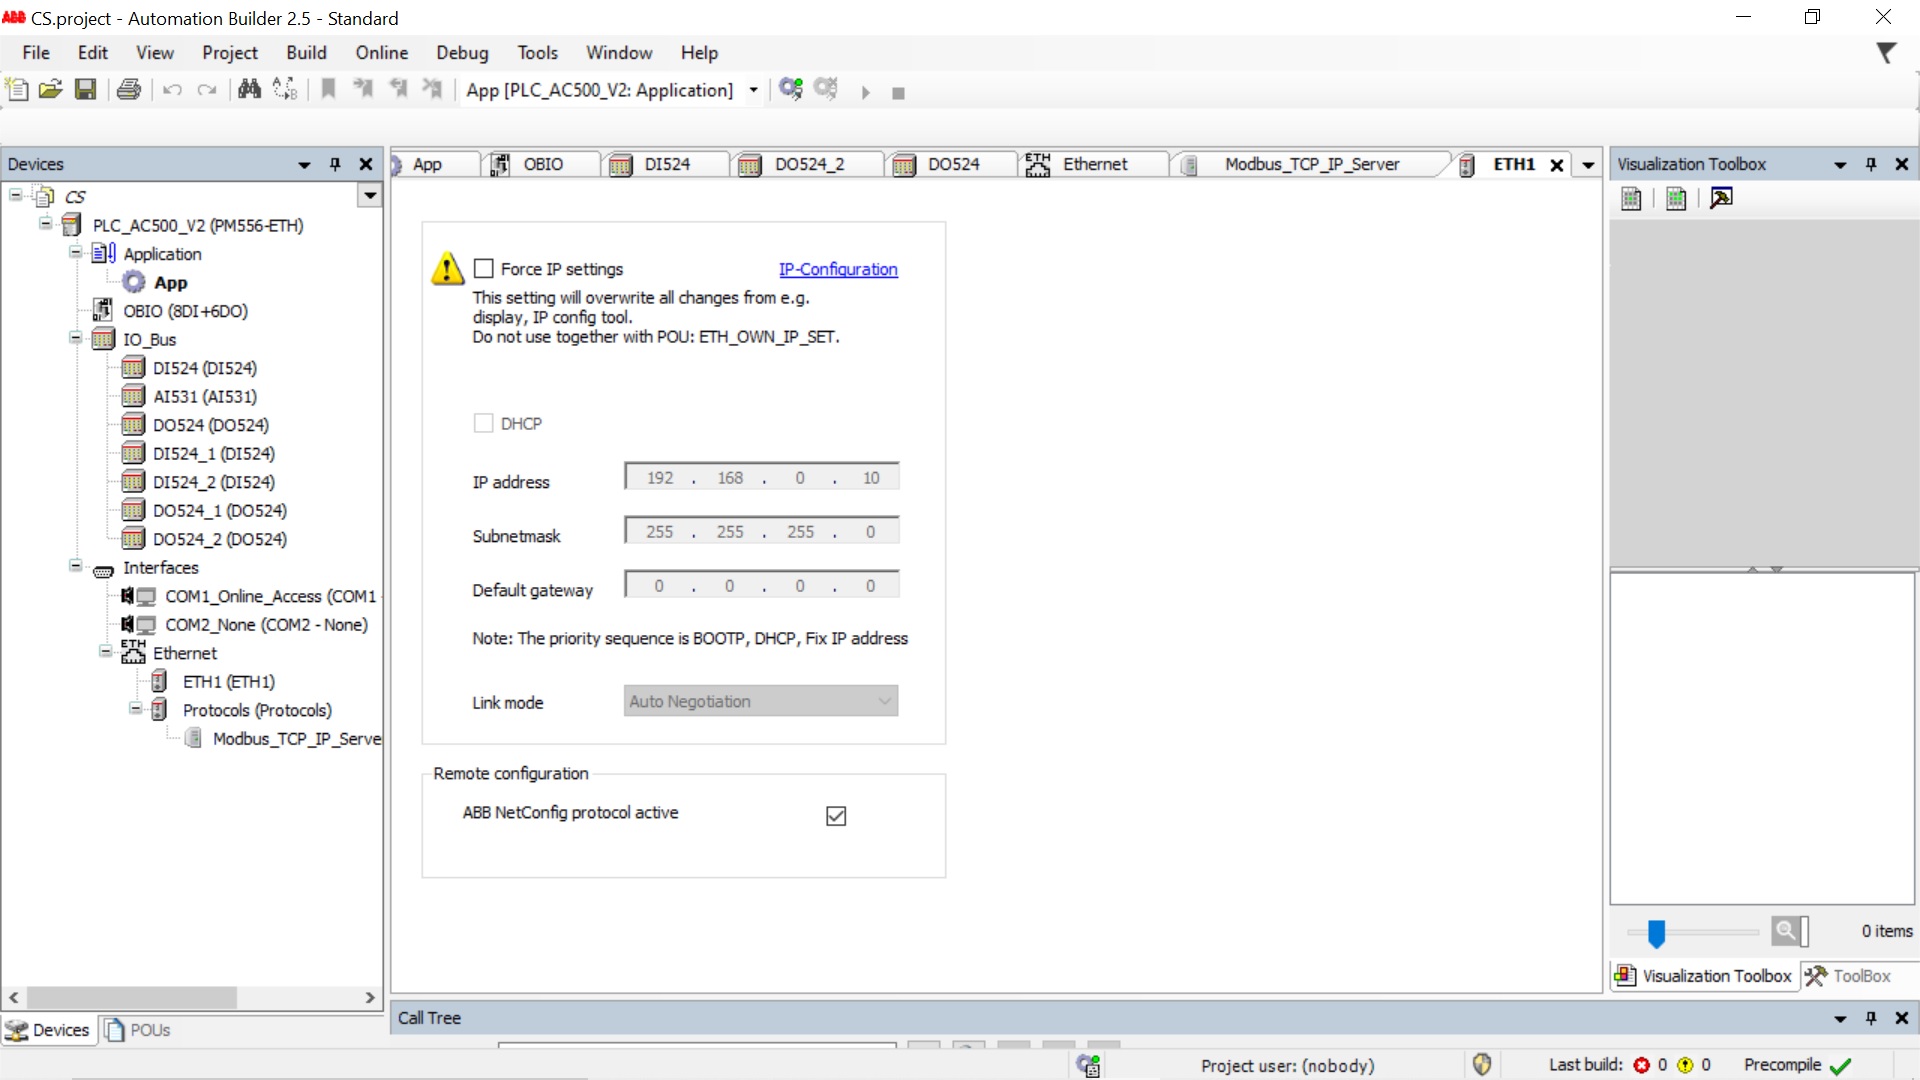
Task: Click the Print toolbar icon
Action: [129, 90]
